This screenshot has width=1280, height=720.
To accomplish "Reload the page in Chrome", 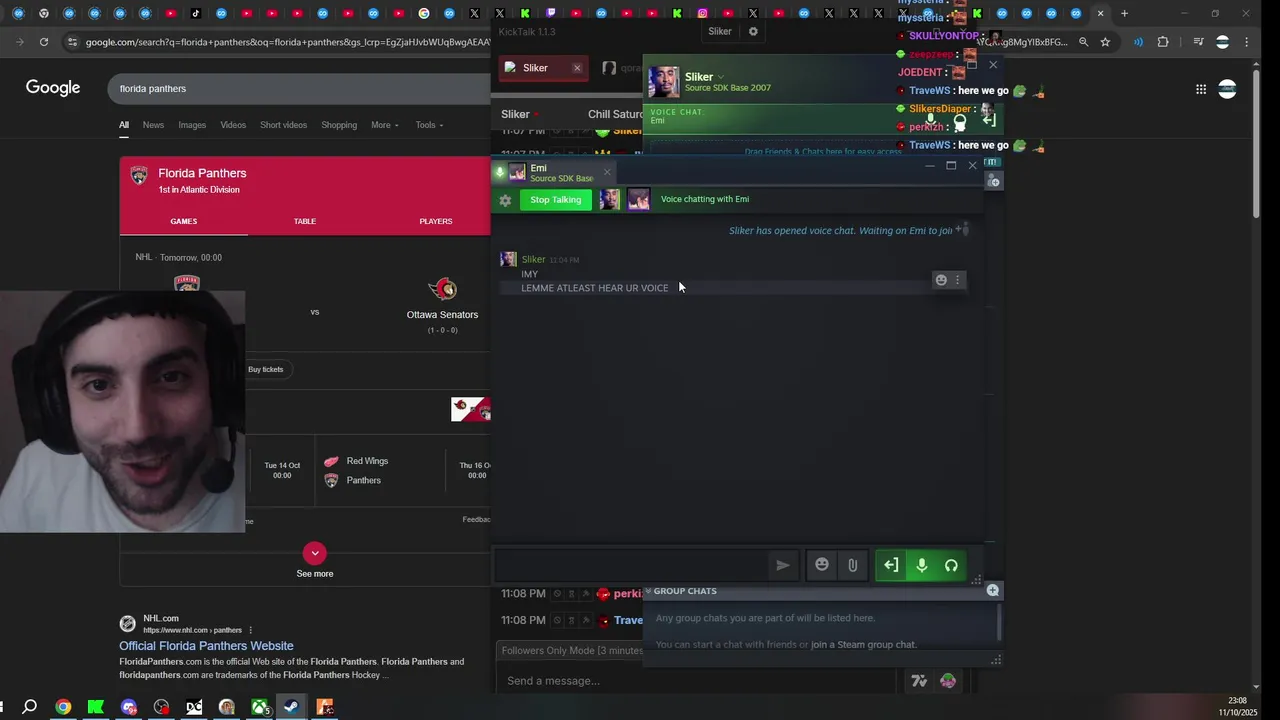I will pos(44,42).
